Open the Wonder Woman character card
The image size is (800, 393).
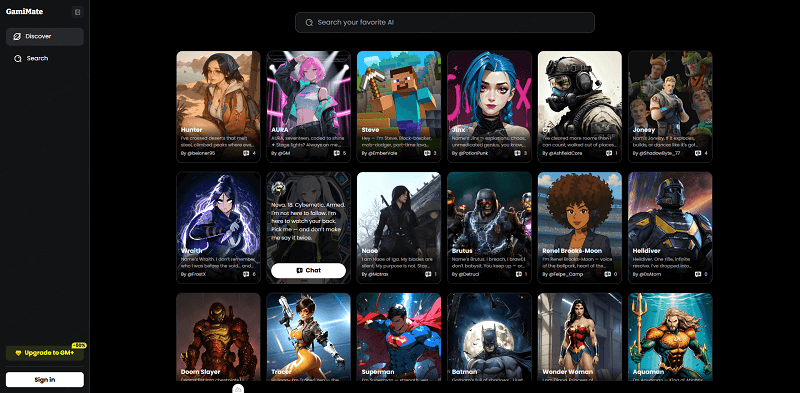pyautogui.click(x=580, y=337)
